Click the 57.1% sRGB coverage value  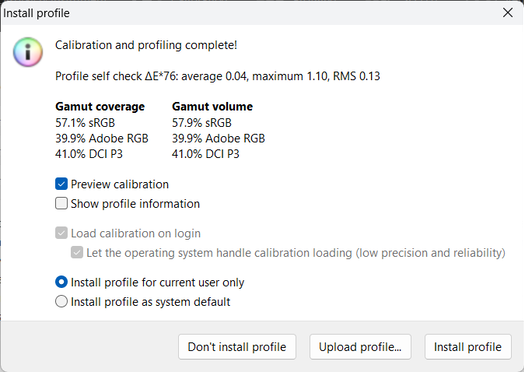[x=85, y=123]
